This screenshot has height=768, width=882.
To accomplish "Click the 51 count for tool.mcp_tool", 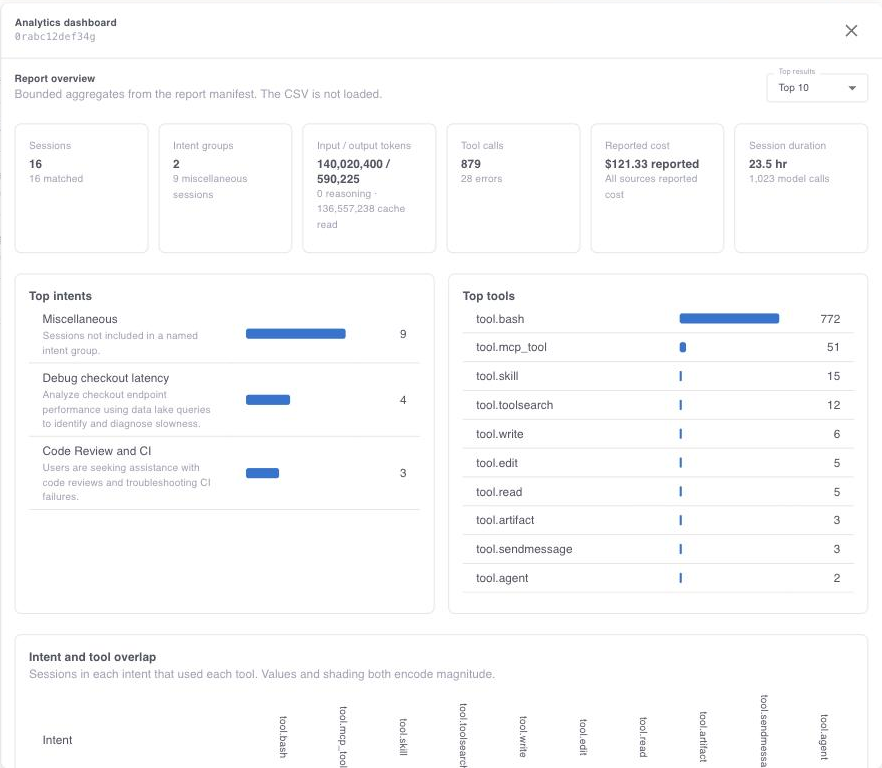I will click(833, 347).
